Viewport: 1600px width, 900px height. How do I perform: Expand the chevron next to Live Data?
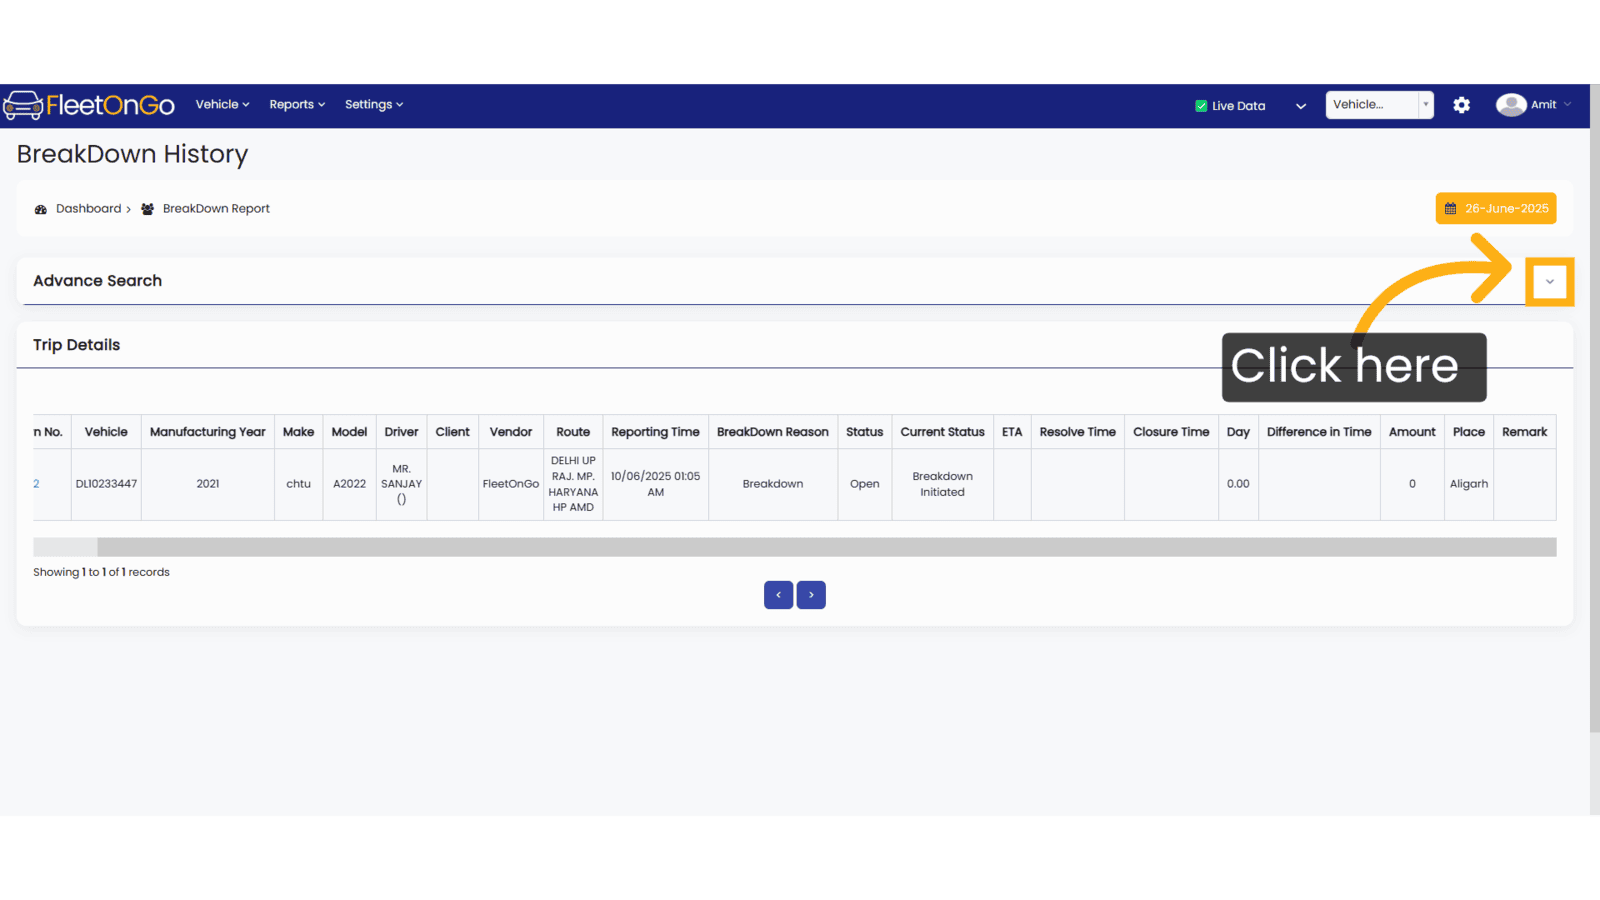point(1301,106)
